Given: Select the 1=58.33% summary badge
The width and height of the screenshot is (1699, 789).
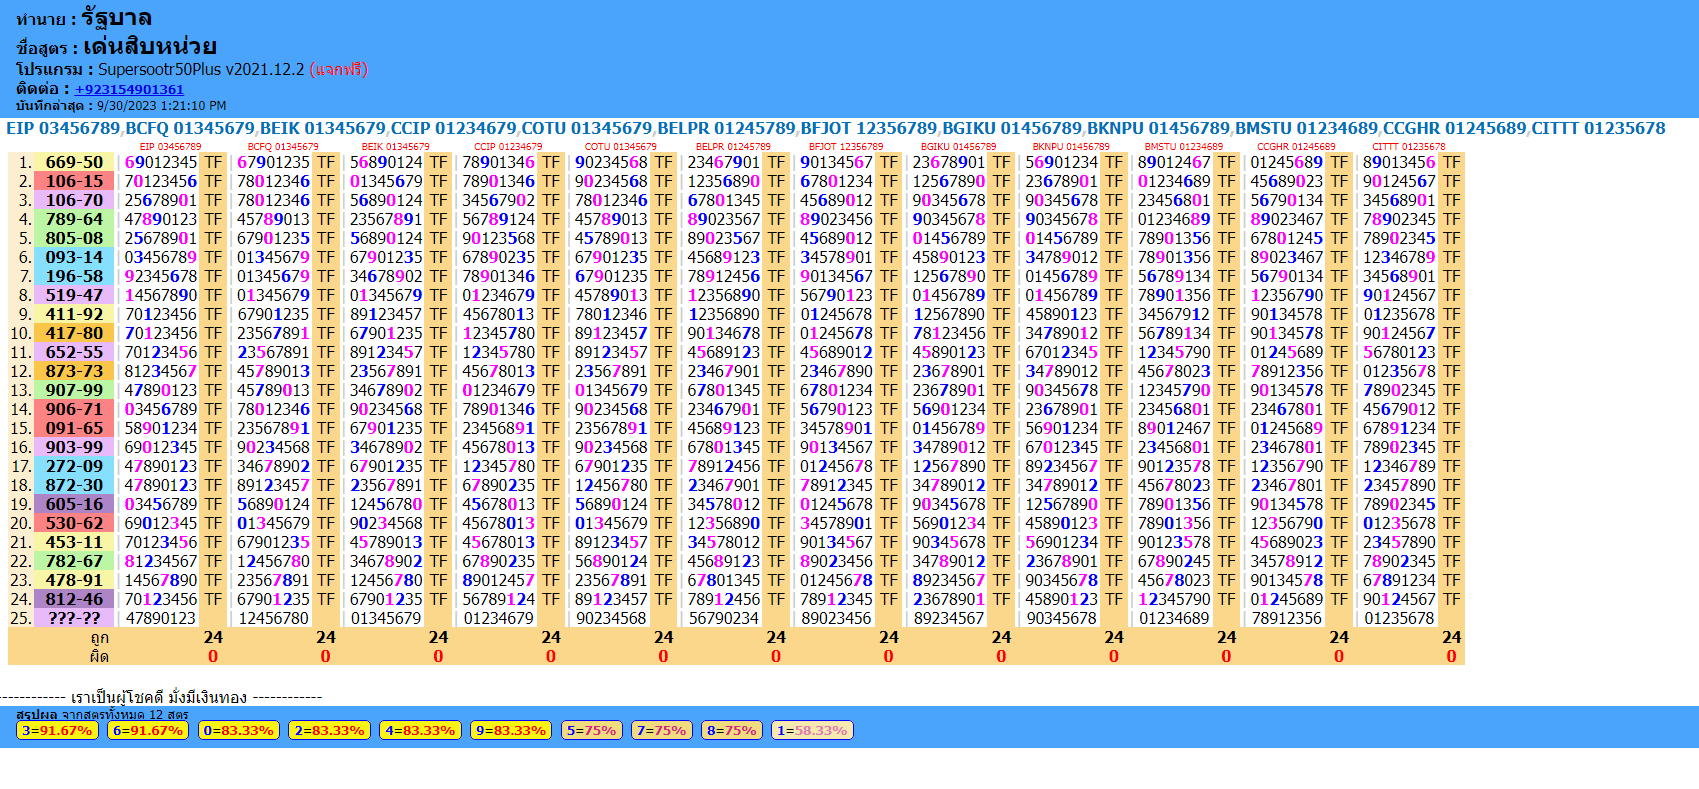Looking at the screenshot, I should pyautogui.click(x=812, y=731).
